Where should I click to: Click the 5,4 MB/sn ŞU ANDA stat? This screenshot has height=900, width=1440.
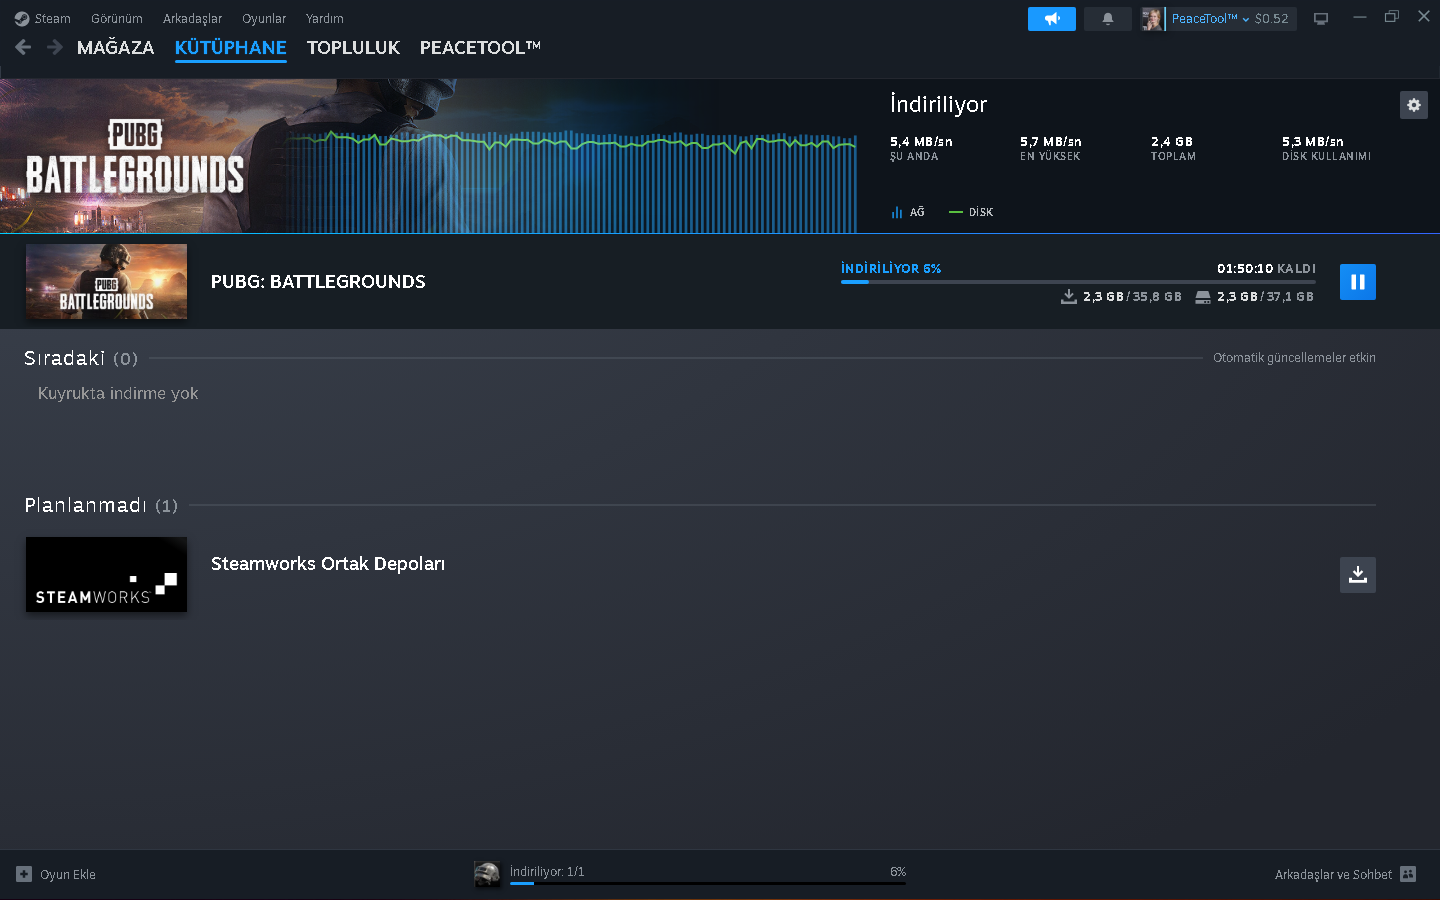tap(921, 148)
